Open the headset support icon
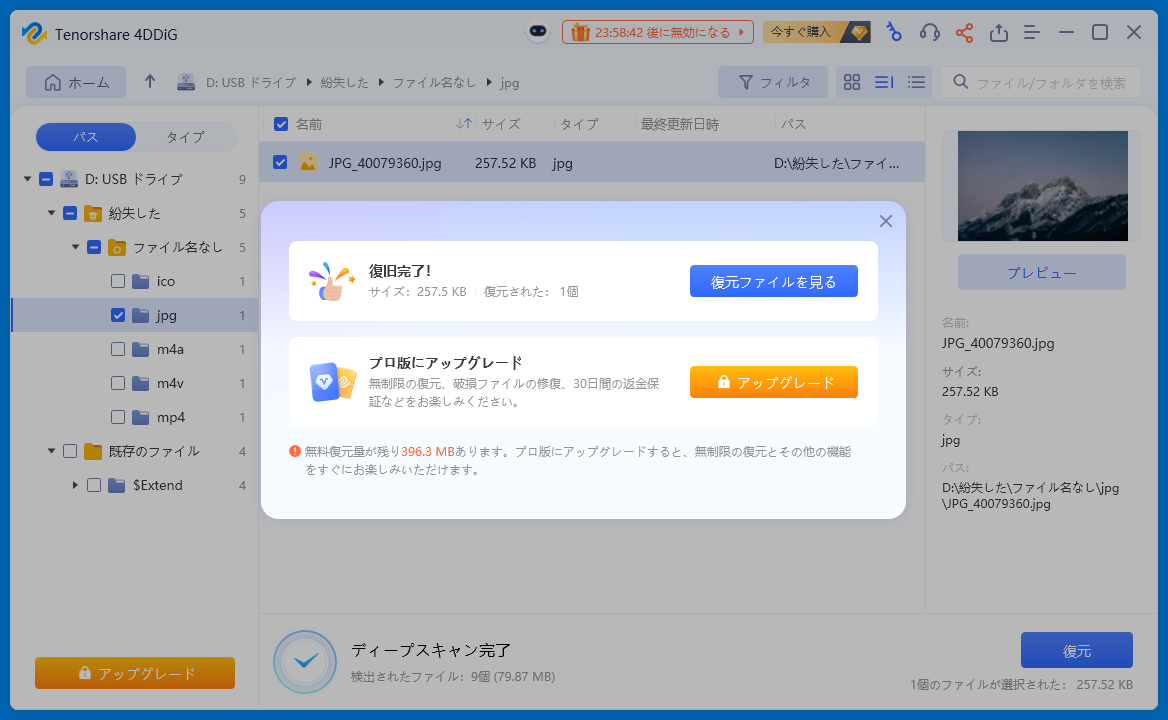The image size is (1168, 720). pos(930,32)
